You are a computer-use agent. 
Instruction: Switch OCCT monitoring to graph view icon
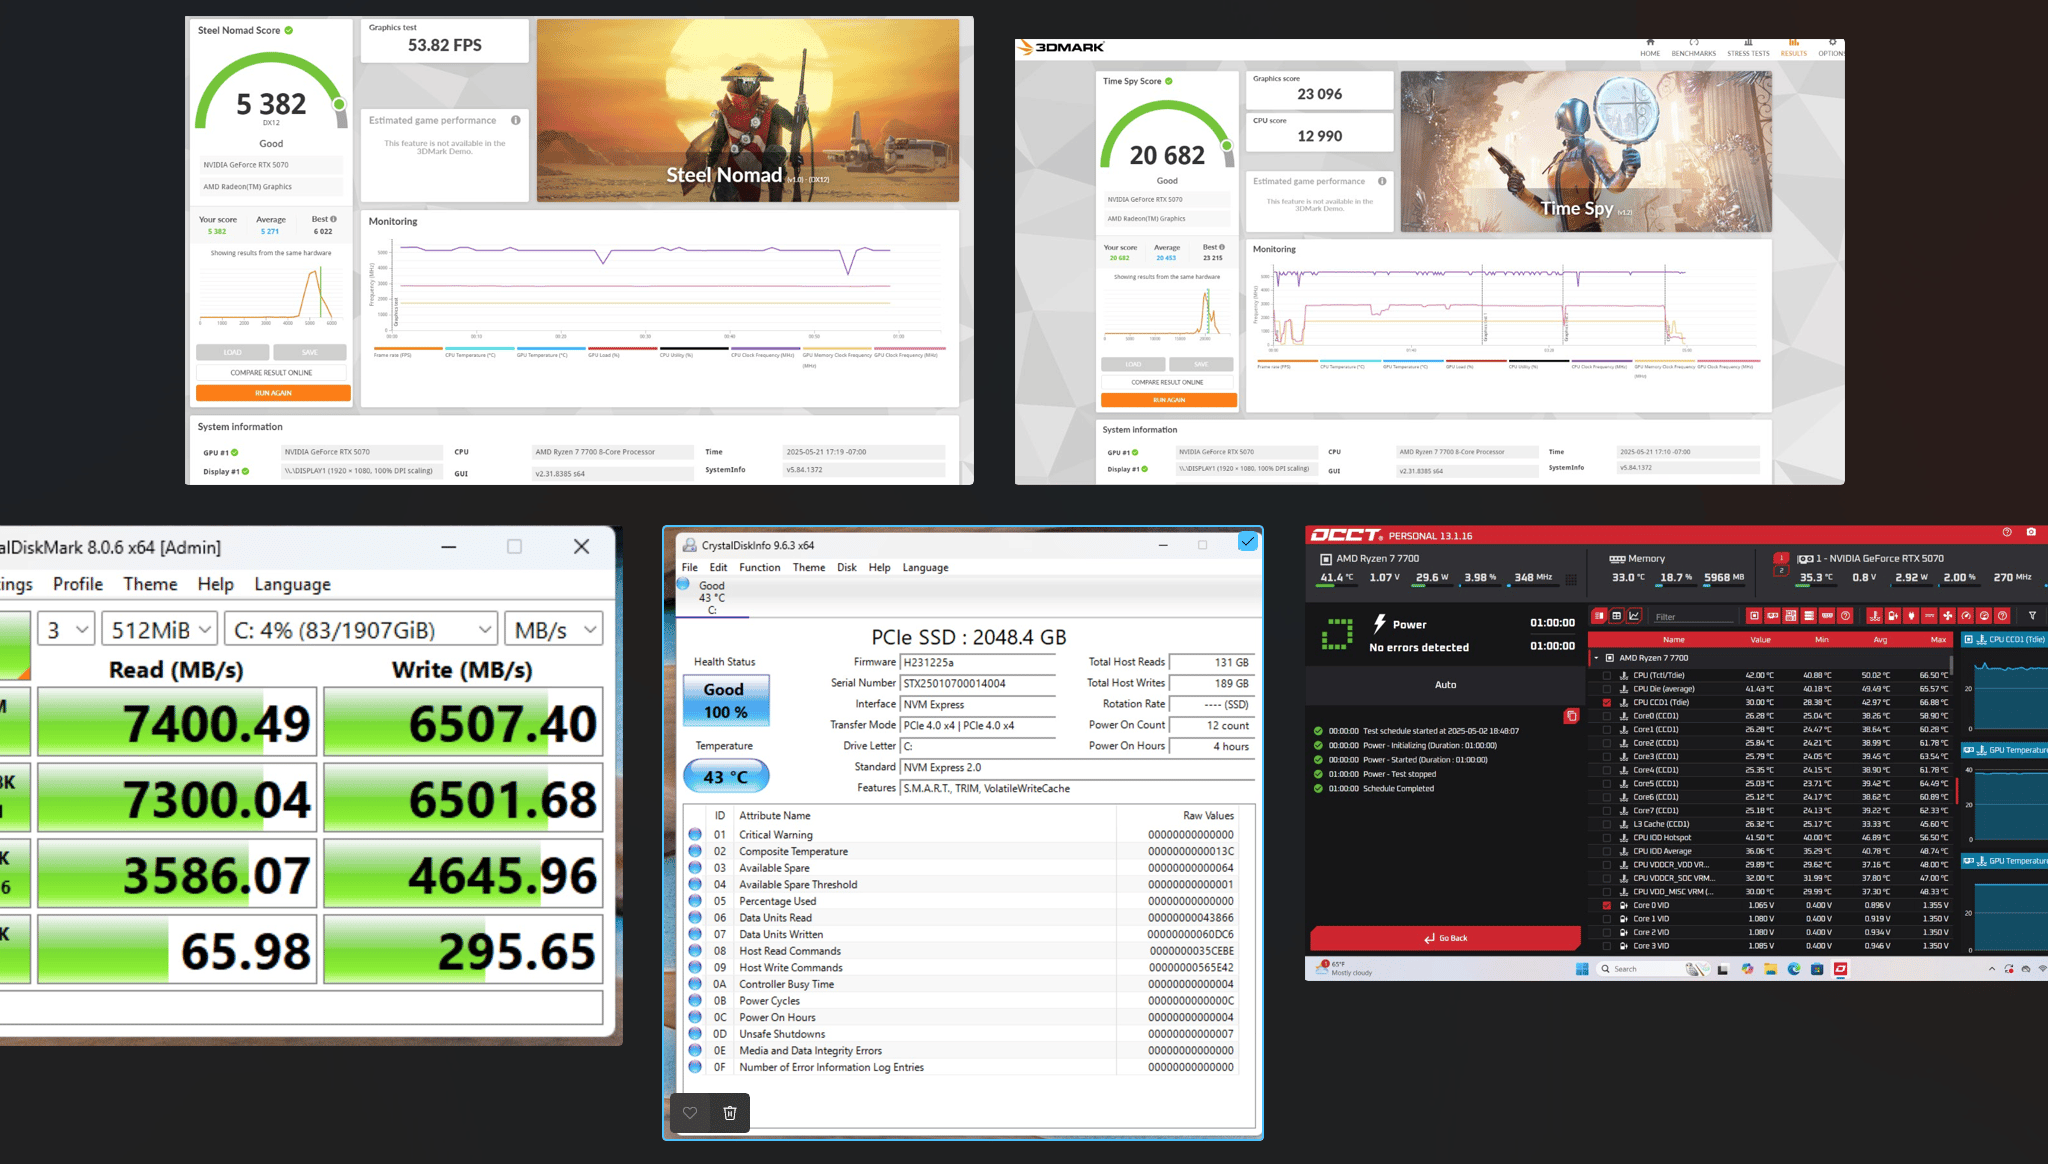(1634, 616)
